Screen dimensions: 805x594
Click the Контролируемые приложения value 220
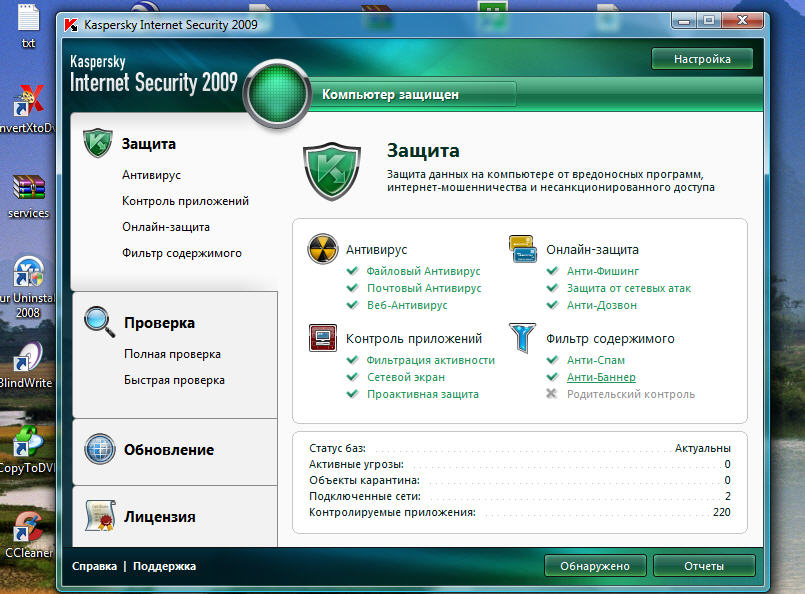(721, 512)
